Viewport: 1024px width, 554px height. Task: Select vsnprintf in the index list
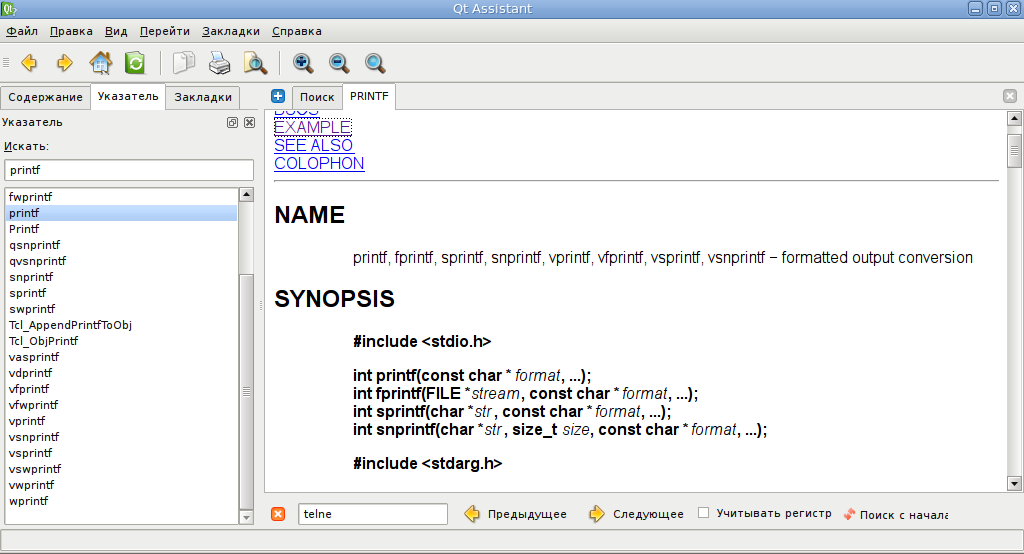point(121,437)
